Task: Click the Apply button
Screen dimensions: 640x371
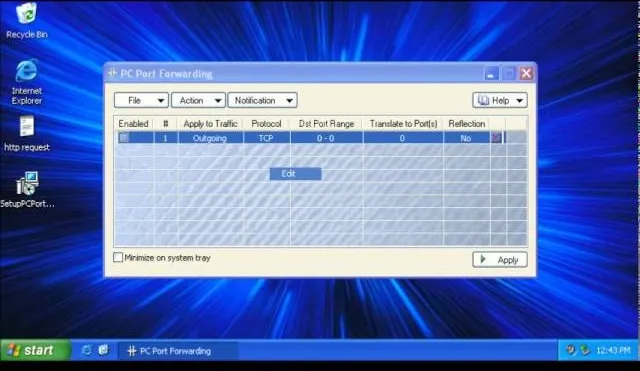Action: click(500, 260)
